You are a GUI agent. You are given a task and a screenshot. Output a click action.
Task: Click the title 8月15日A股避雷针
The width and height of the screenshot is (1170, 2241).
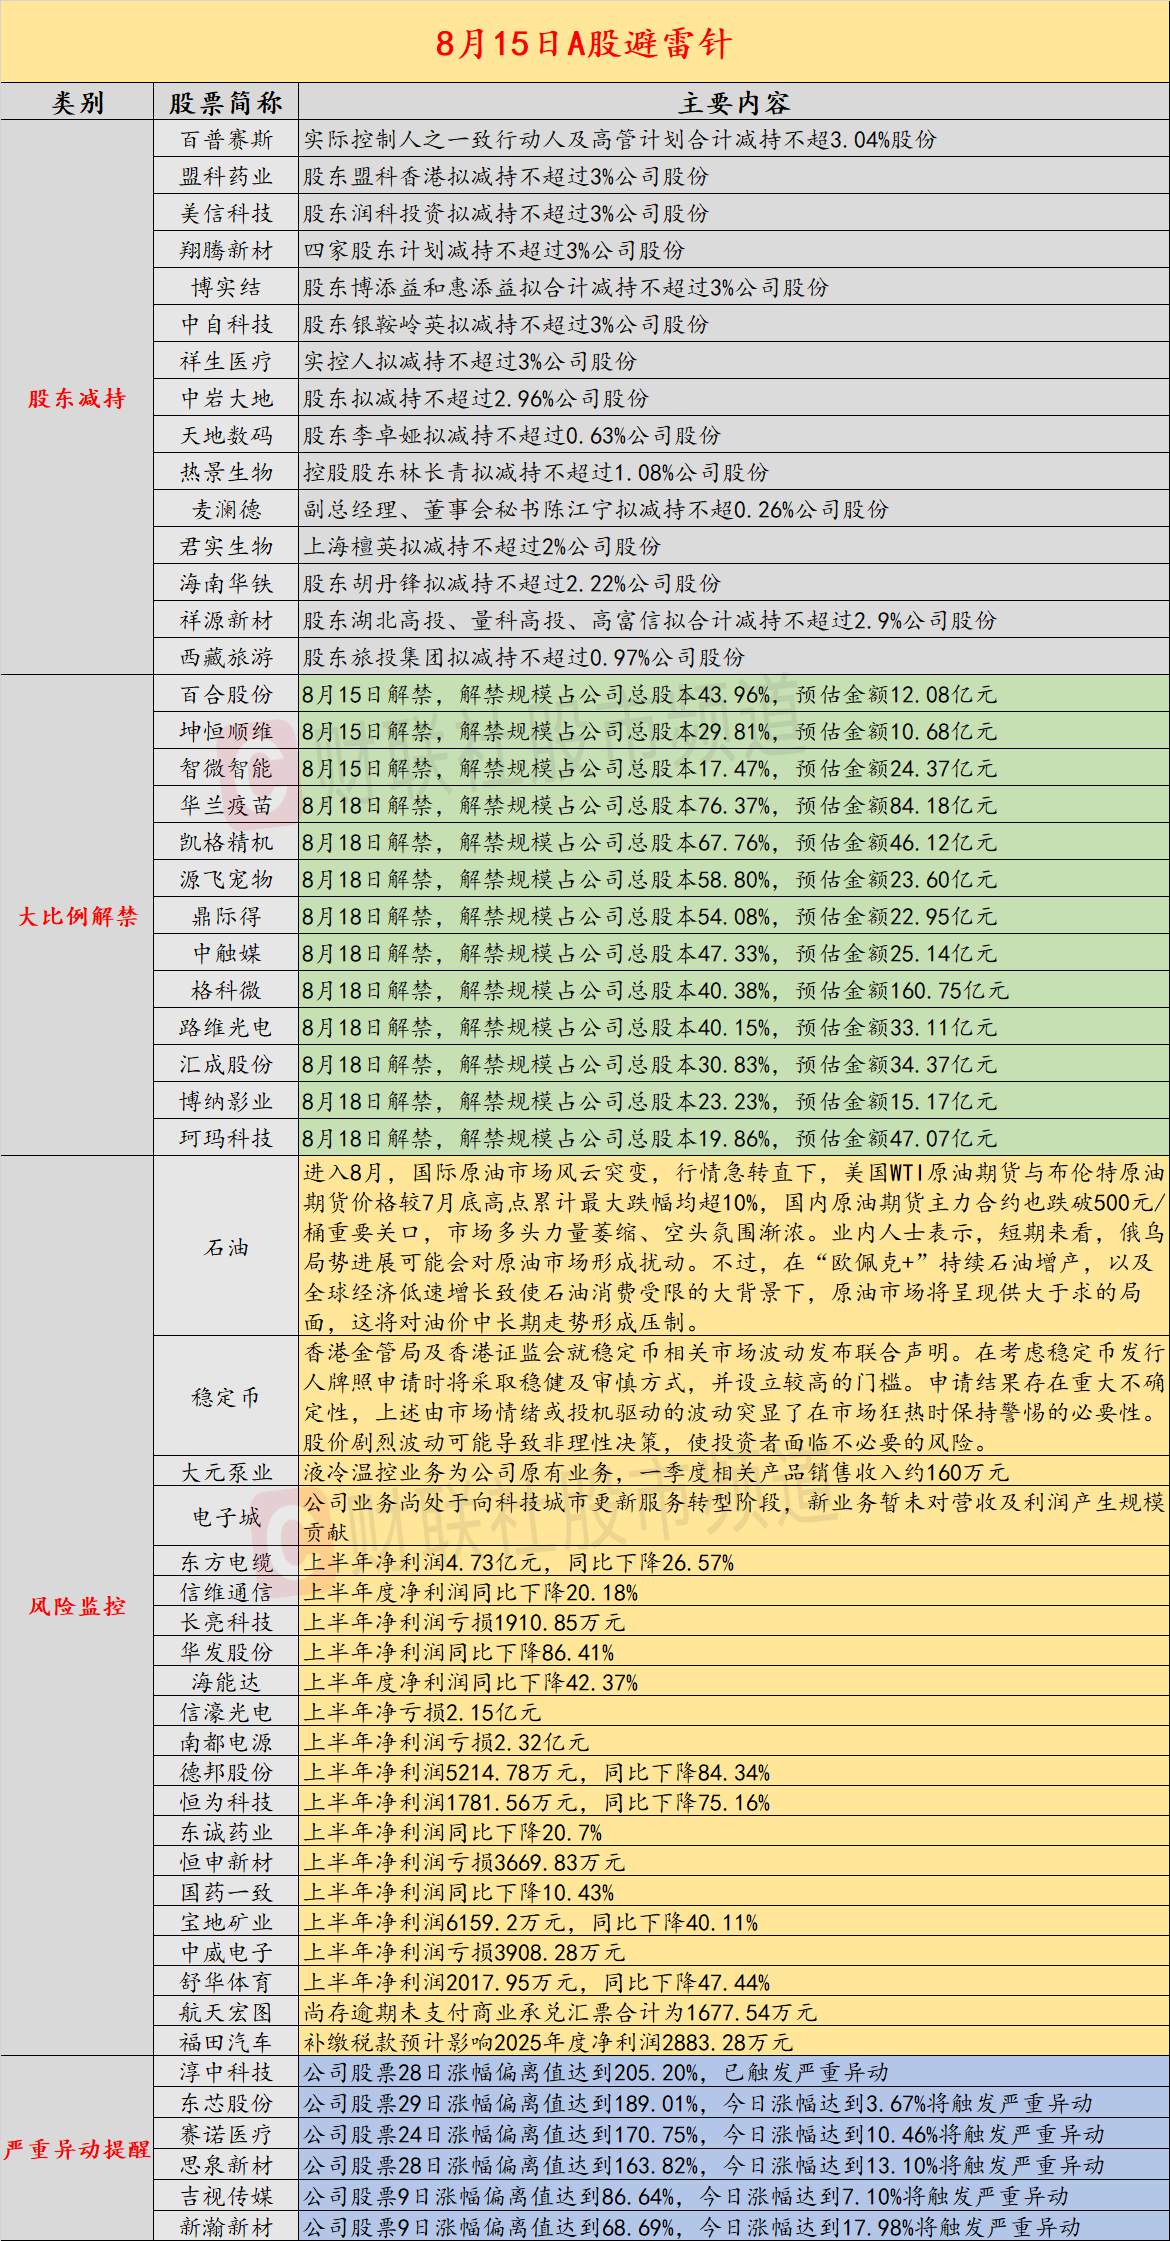point(584,43)
